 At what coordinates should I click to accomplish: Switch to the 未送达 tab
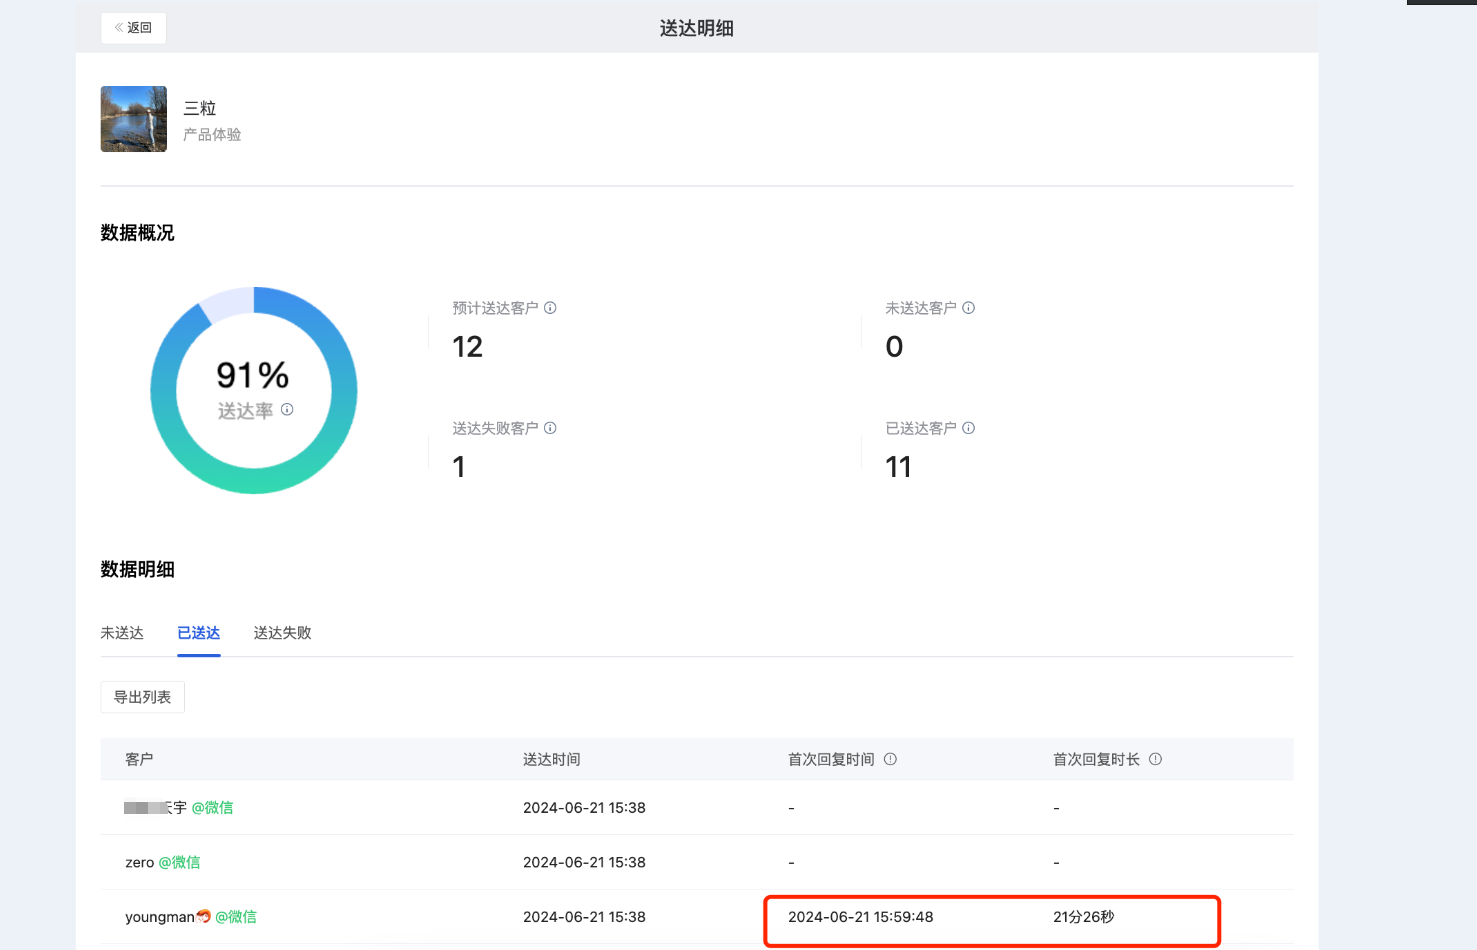pos(122,633)
